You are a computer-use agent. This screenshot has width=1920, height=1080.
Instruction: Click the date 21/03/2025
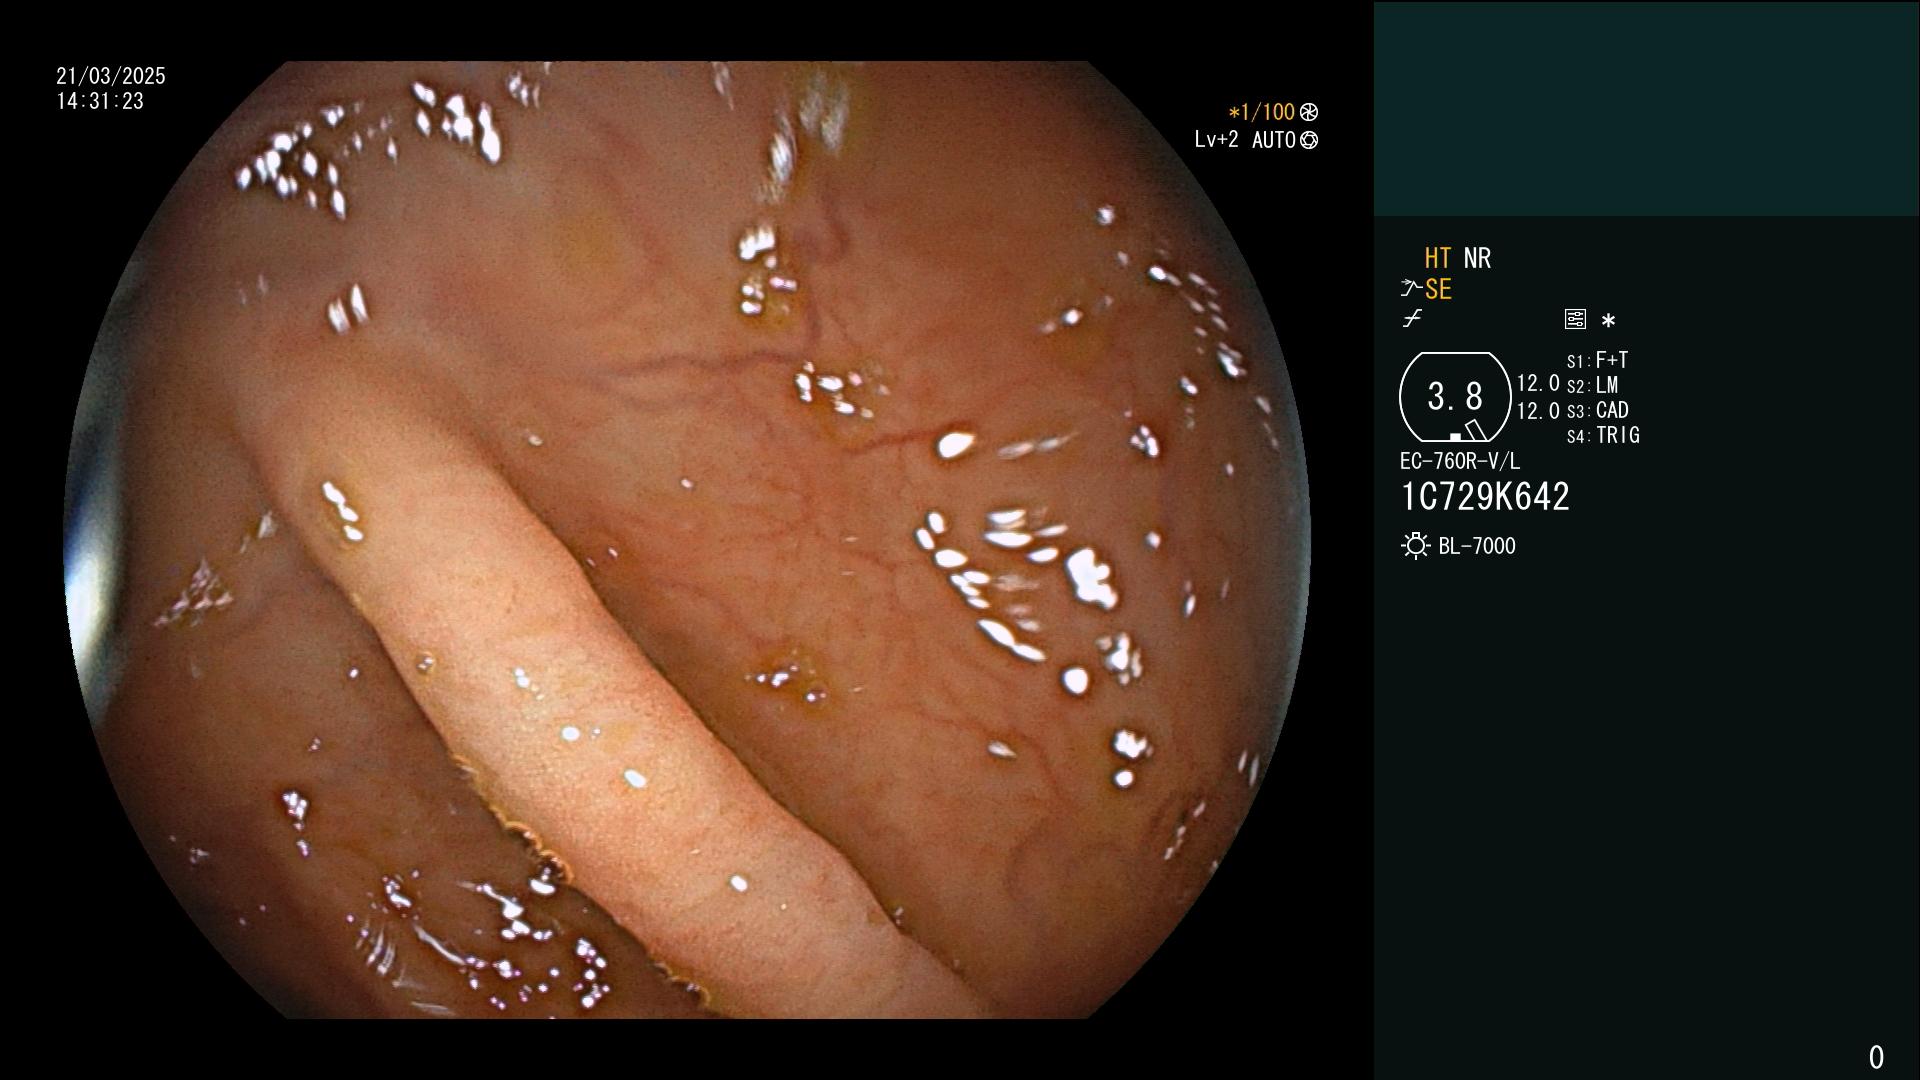click(111, 76)
